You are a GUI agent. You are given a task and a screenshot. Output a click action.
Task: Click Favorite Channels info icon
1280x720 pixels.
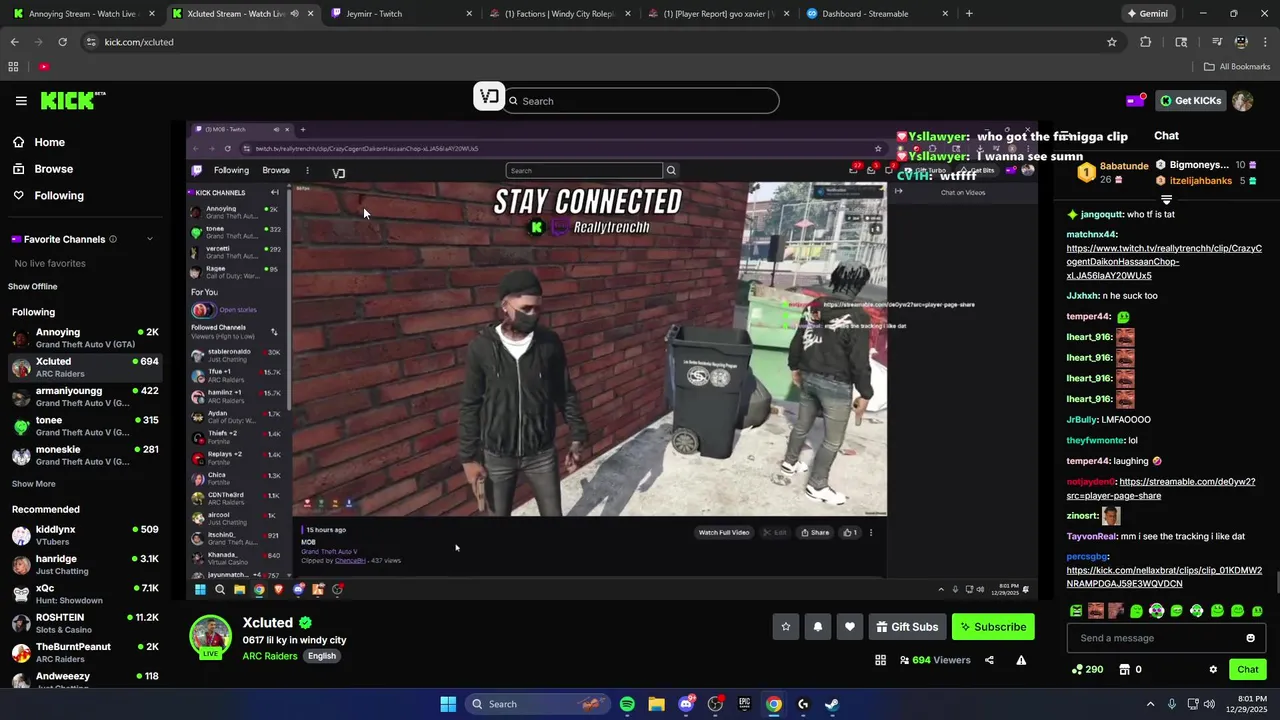click(x=113, y=239)
